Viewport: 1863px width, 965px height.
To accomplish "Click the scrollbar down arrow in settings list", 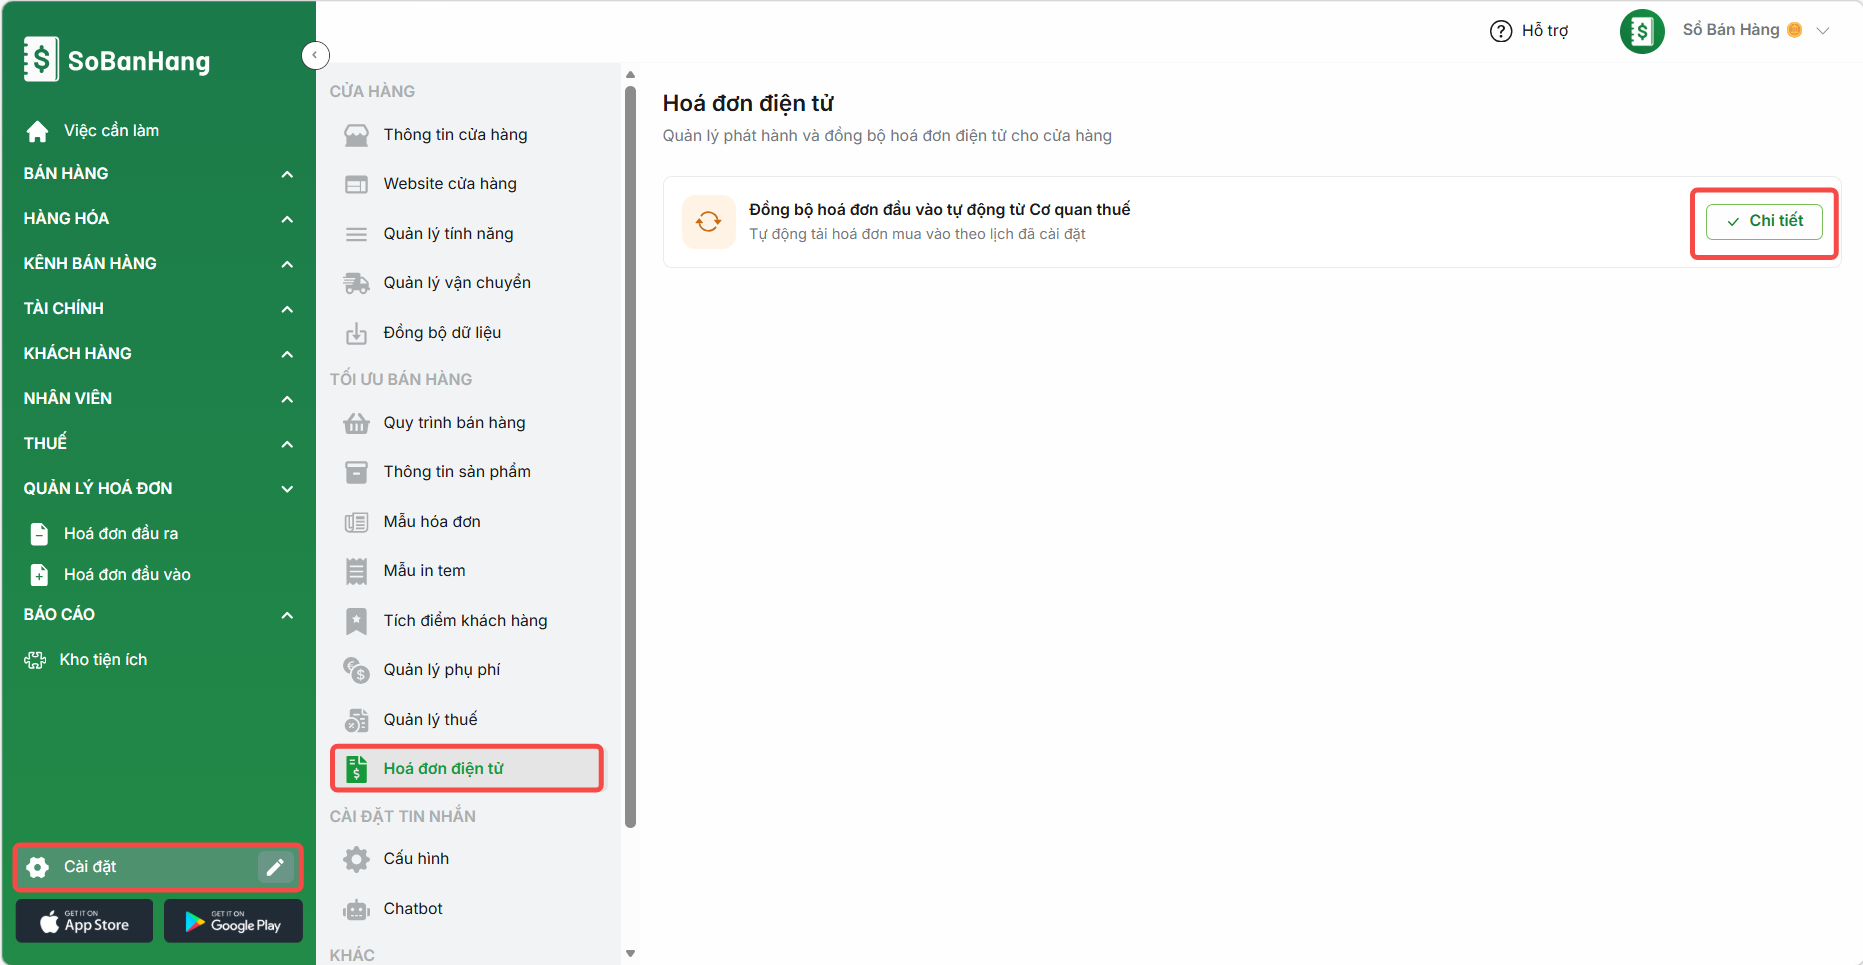I will 630,954.
